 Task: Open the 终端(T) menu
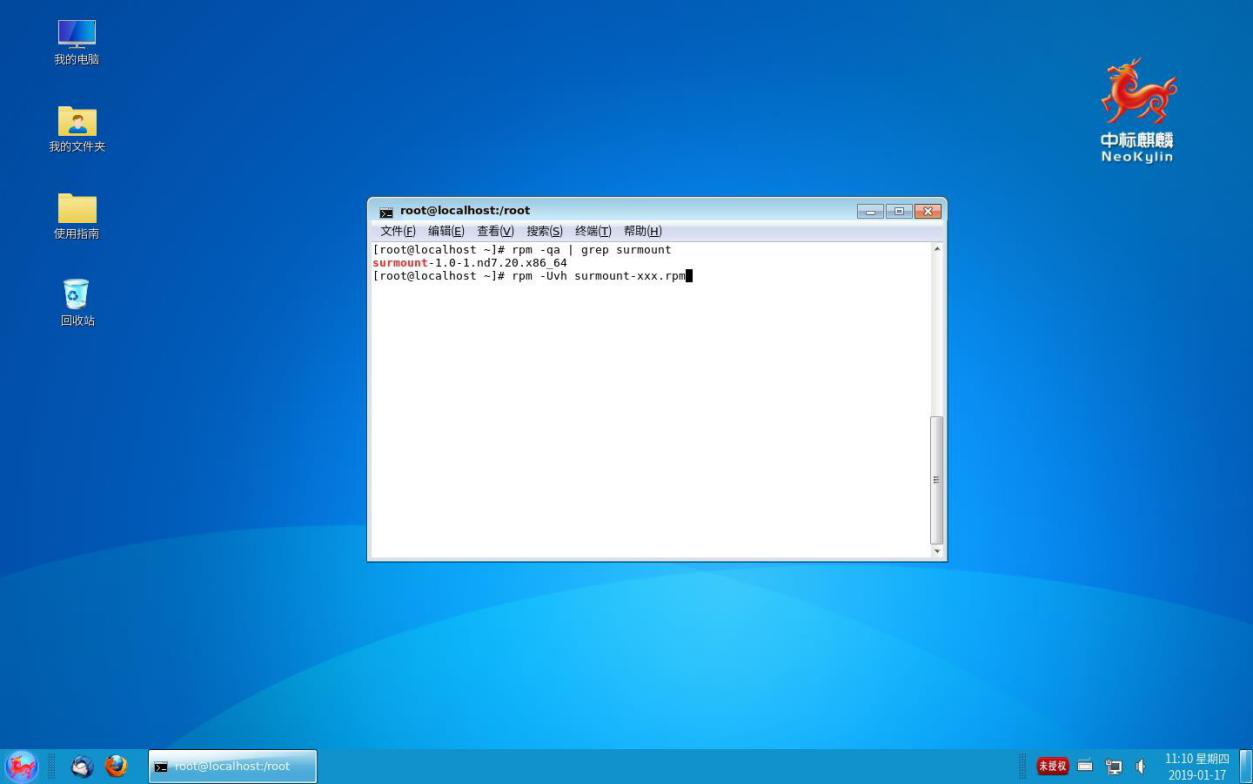(x=593, y=231)
